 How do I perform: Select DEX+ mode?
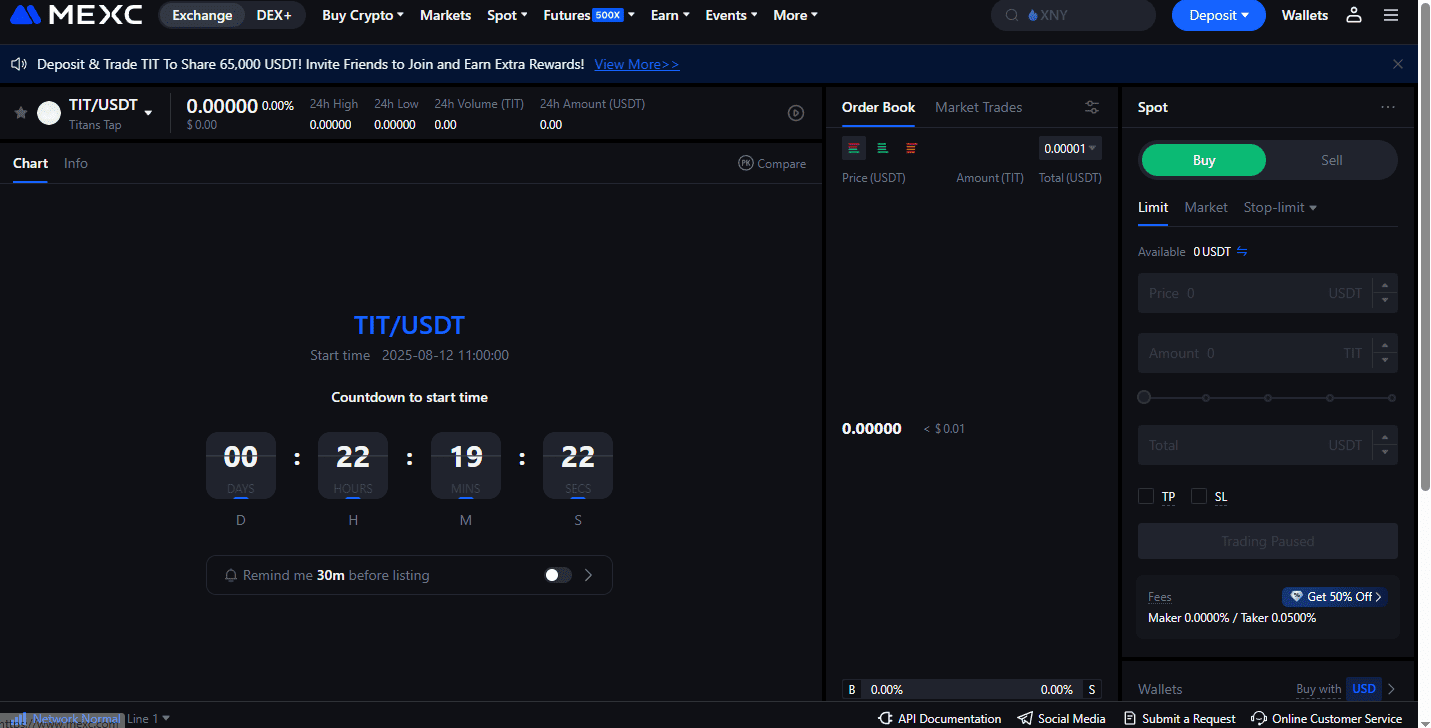pos(274,15)
